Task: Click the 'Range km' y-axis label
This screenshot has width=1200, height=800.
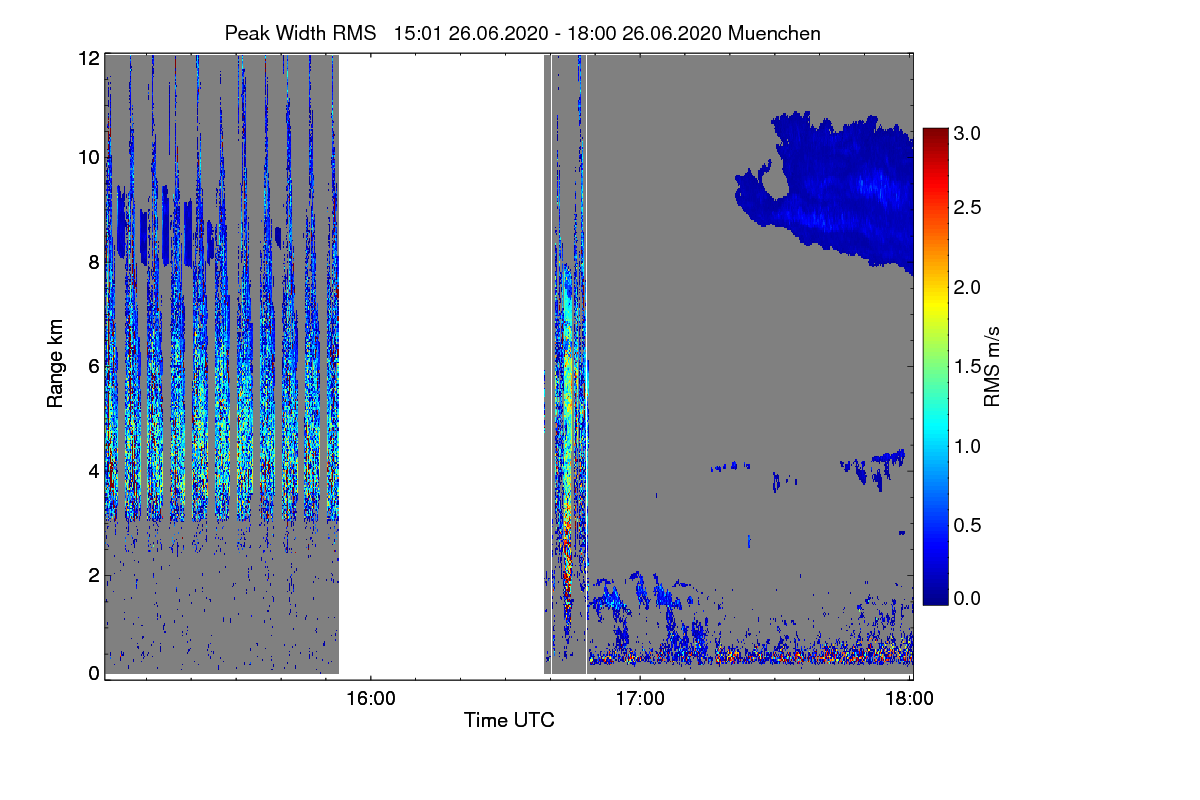Action: [x=56, y=364]
